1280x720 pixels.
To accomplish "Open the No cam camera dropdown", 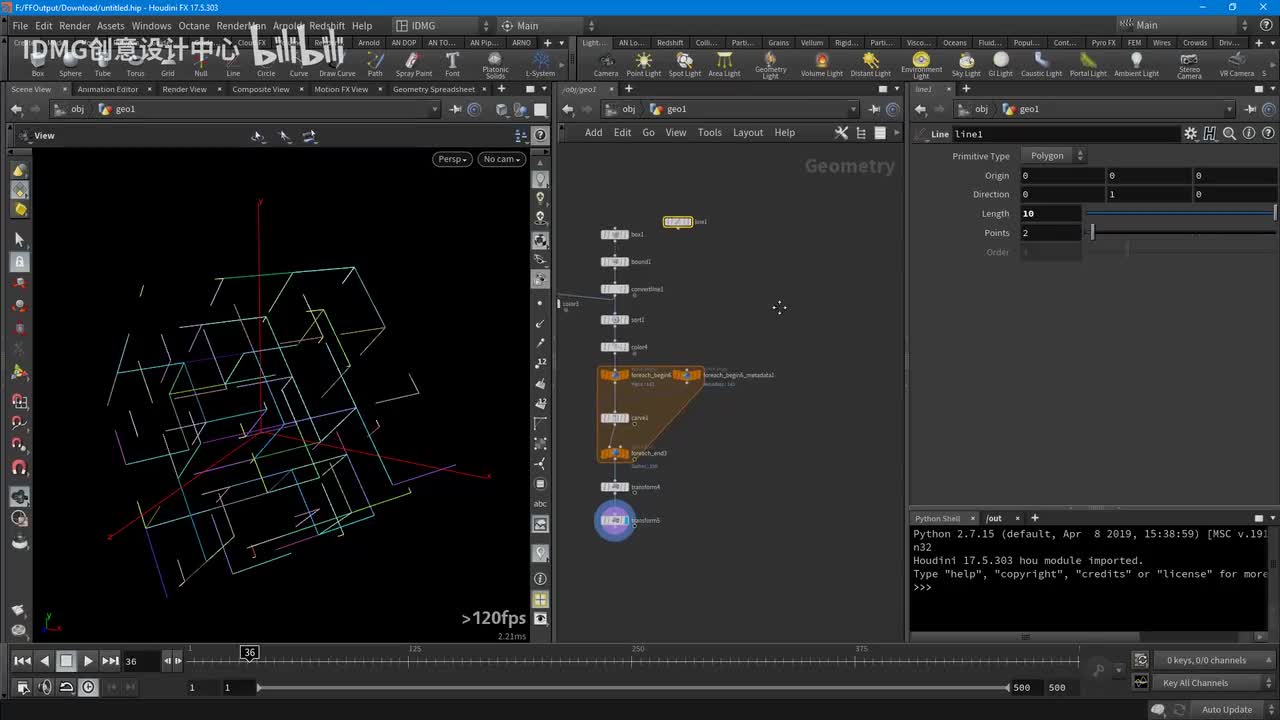I will click(501, 159).
